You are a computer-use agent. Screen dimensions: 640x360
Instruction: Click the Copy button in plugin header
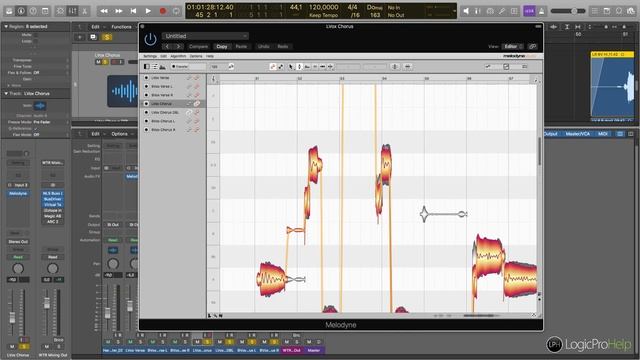222,47
